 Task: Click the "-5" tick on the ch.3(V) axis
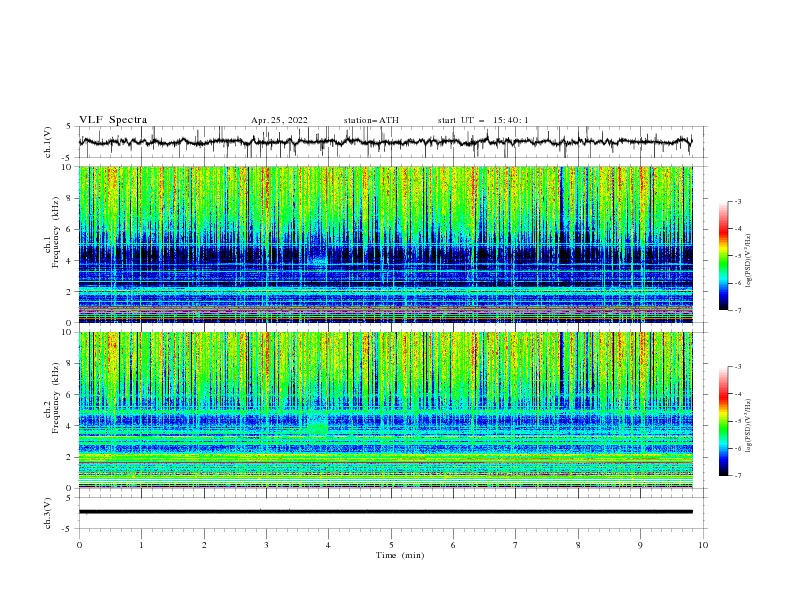click(x=68, y=529)
